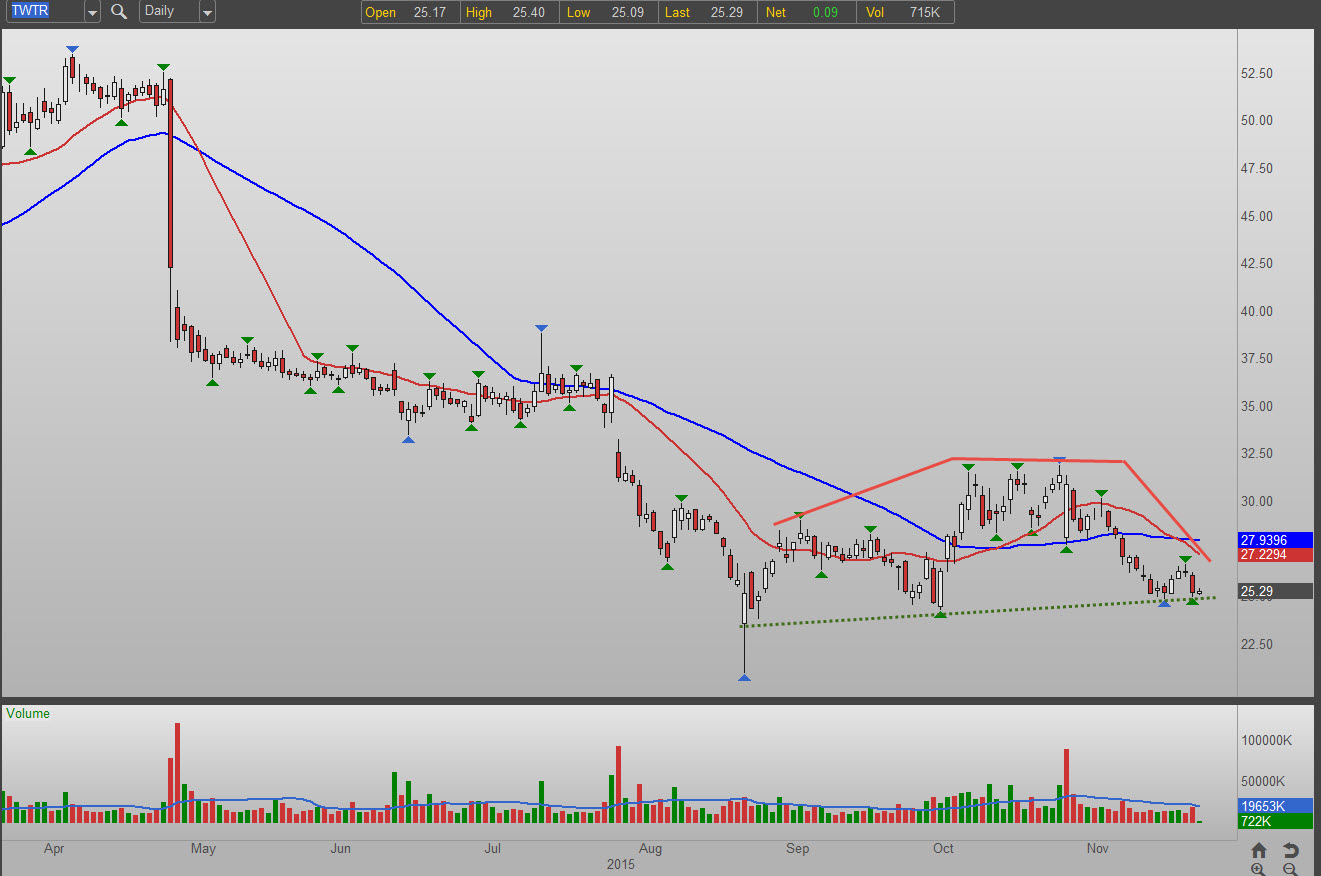This screenshot has width=1321, height=876.
Task: Click the green 722K volume tag
Action: tap(1274, 821)
